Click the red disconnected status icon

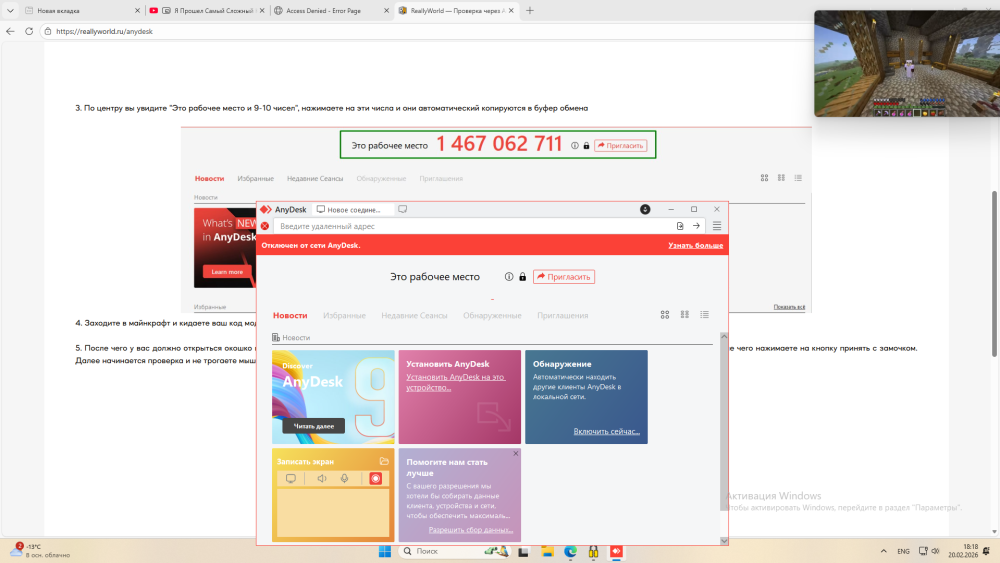click(x=265, y=226)
